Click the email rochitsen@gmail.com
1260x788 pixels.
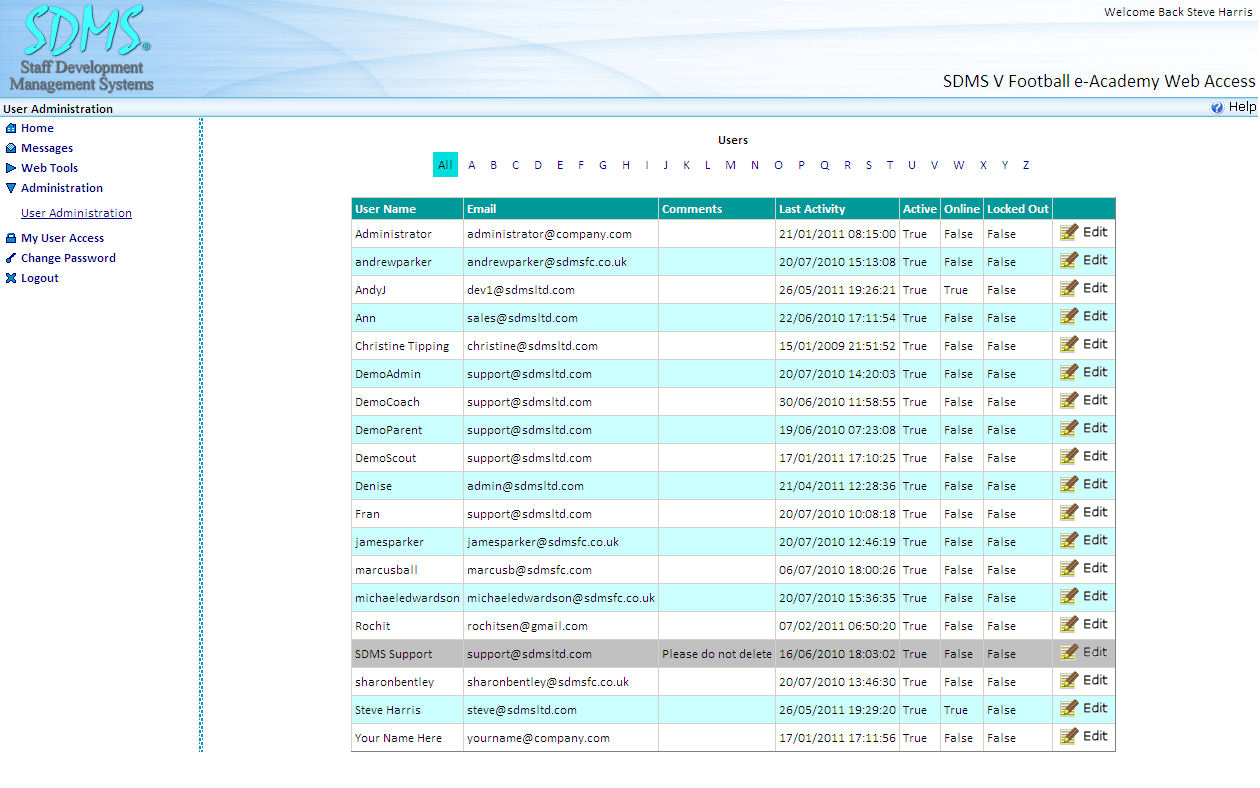pyautogui.click(x=527, y=626)
